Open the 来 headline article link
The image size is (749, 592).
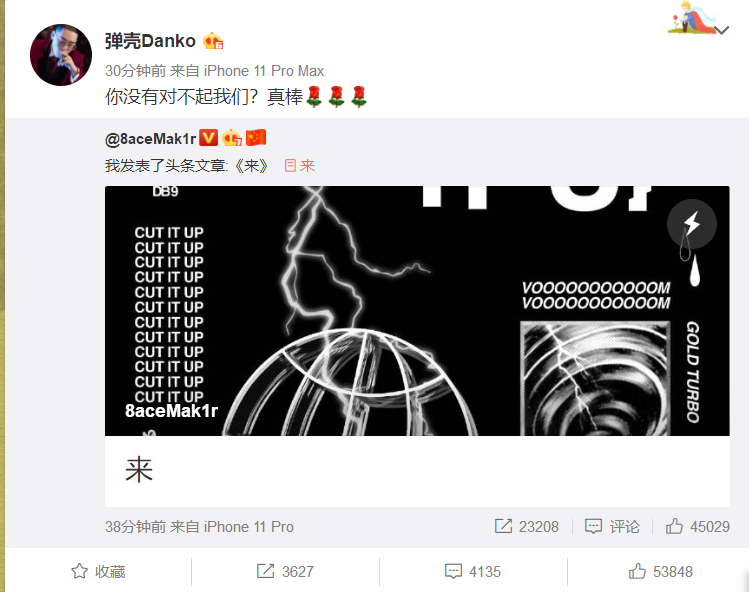[x=300, y=166]
